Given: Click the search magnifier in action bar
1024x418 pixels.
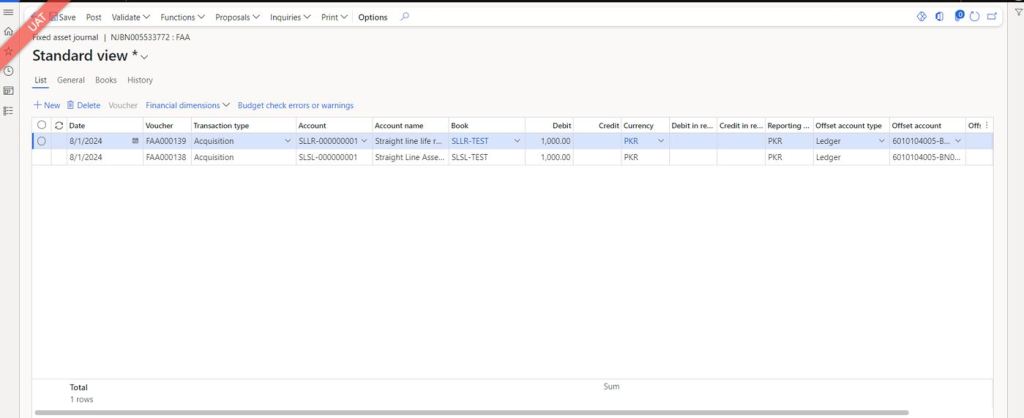Looking at the screenshot, I should point(404,17).
